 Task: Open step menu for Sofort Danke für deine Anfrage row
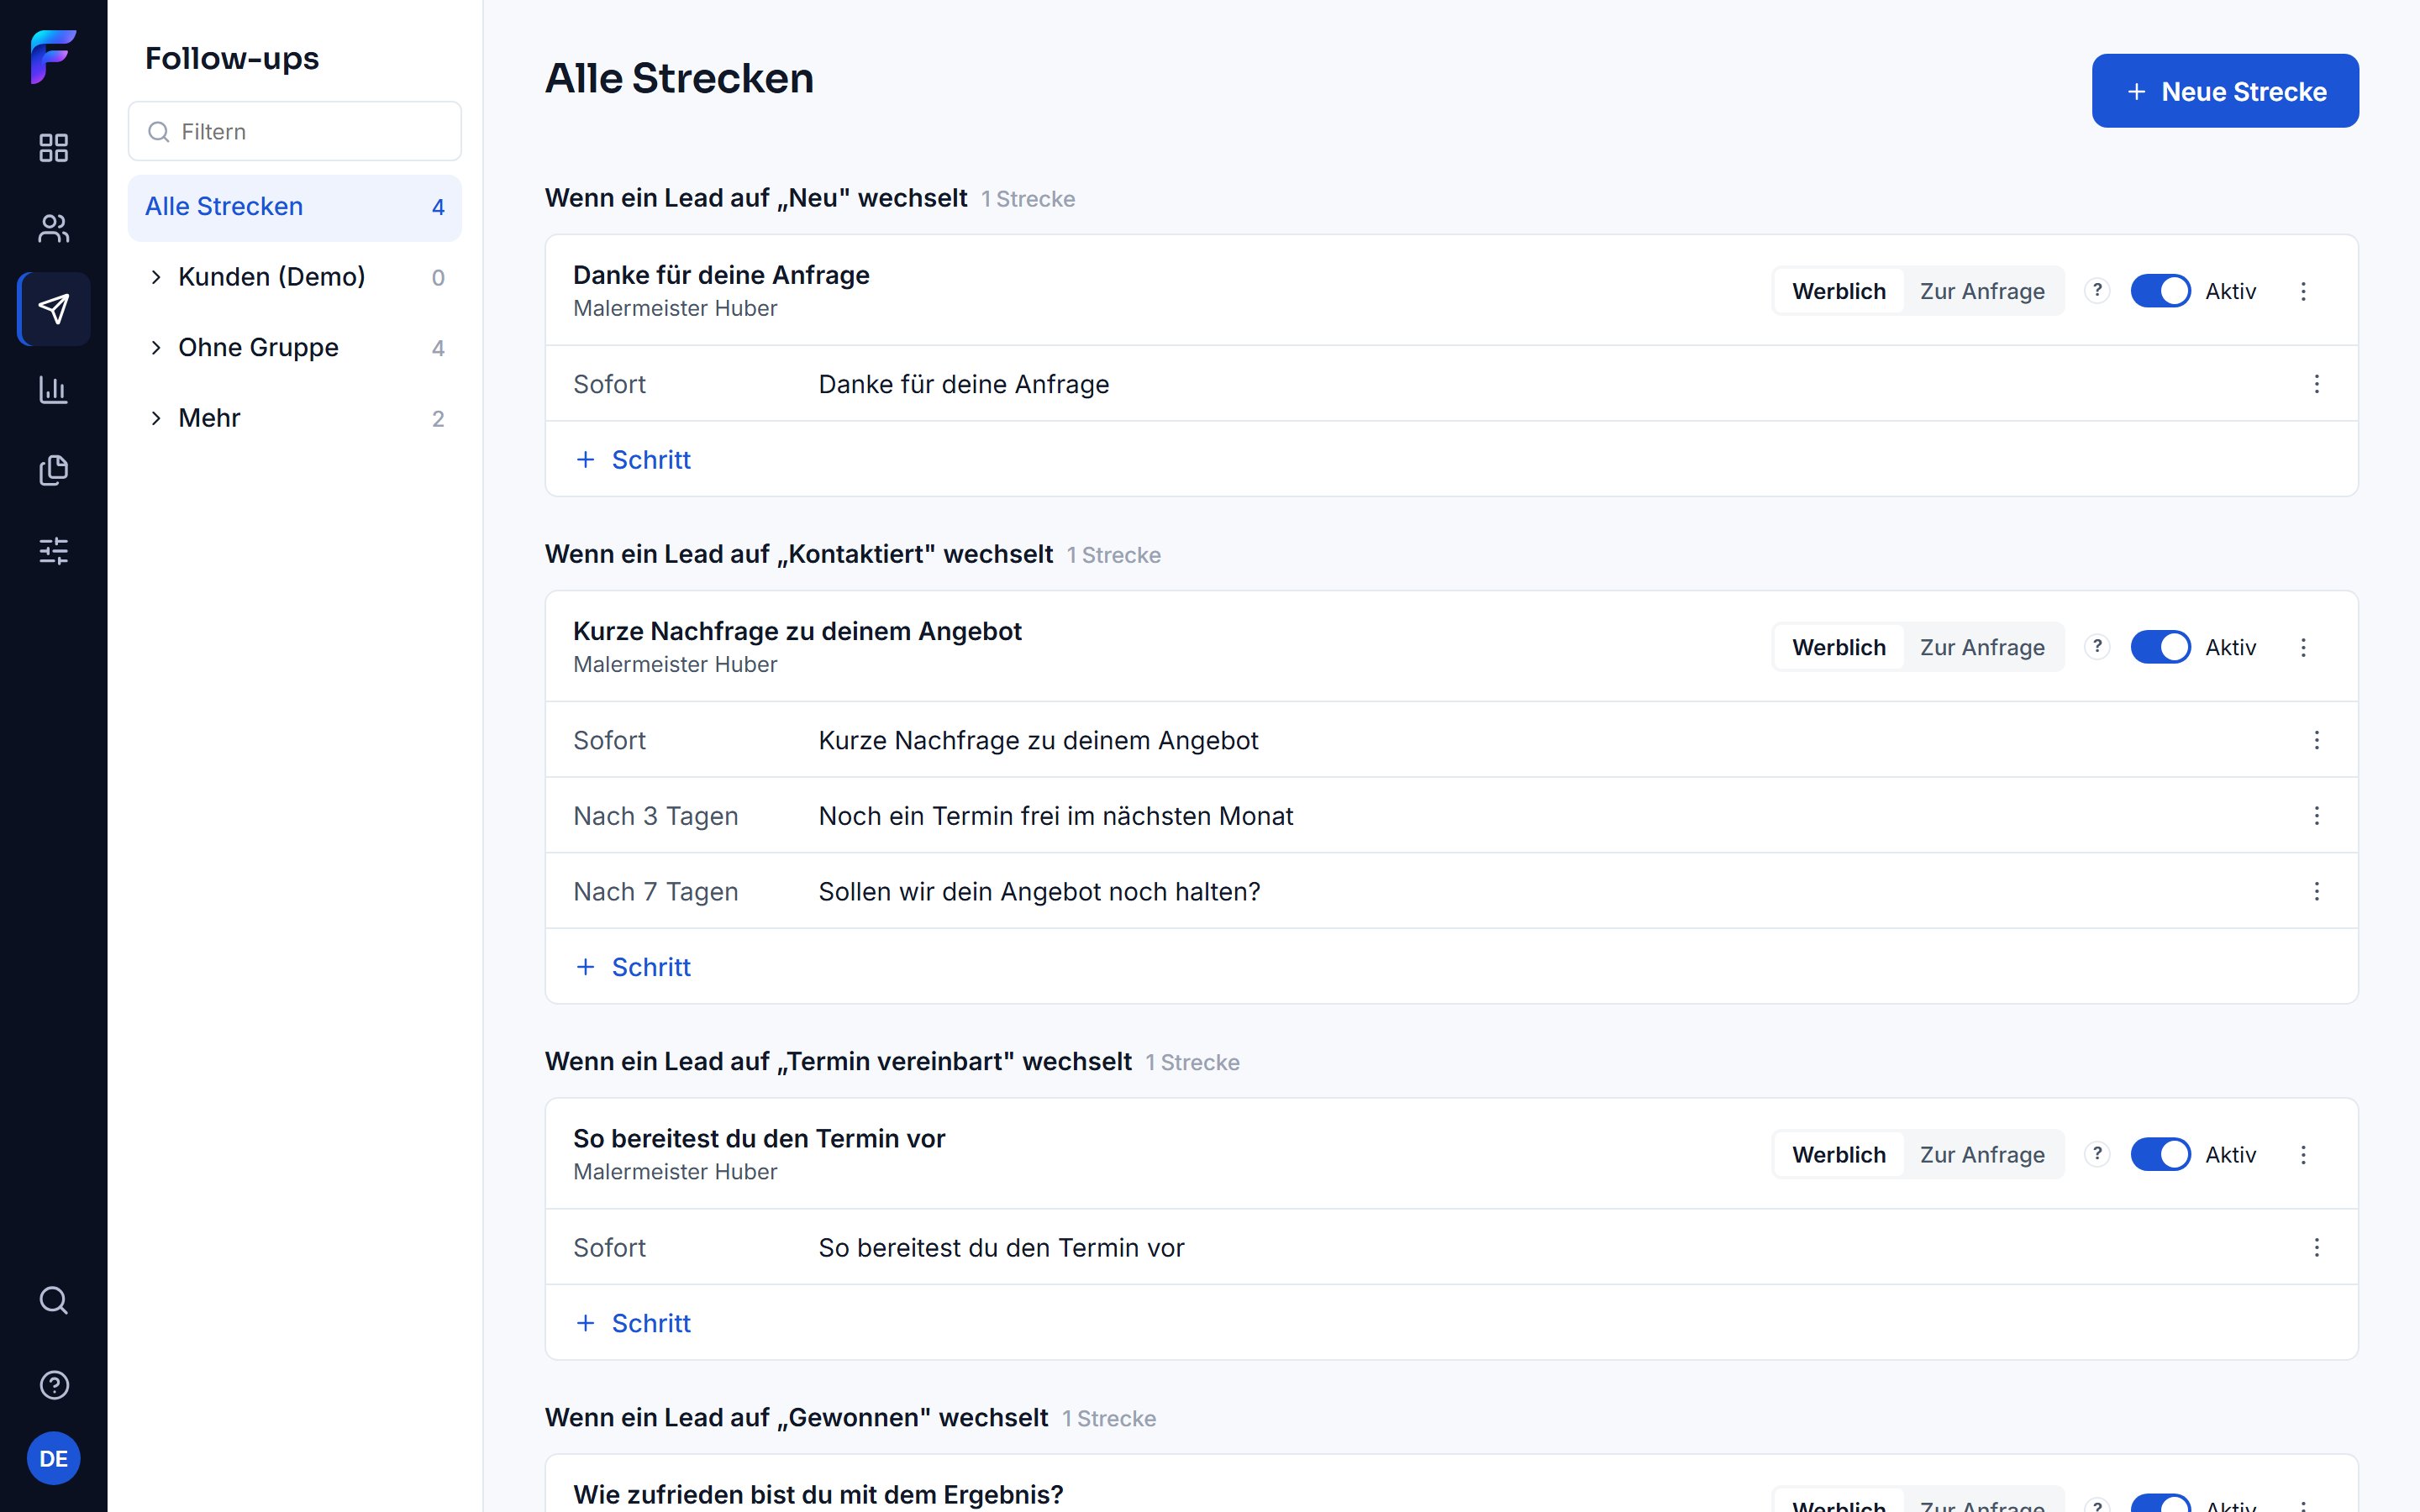click(2316, 384)
